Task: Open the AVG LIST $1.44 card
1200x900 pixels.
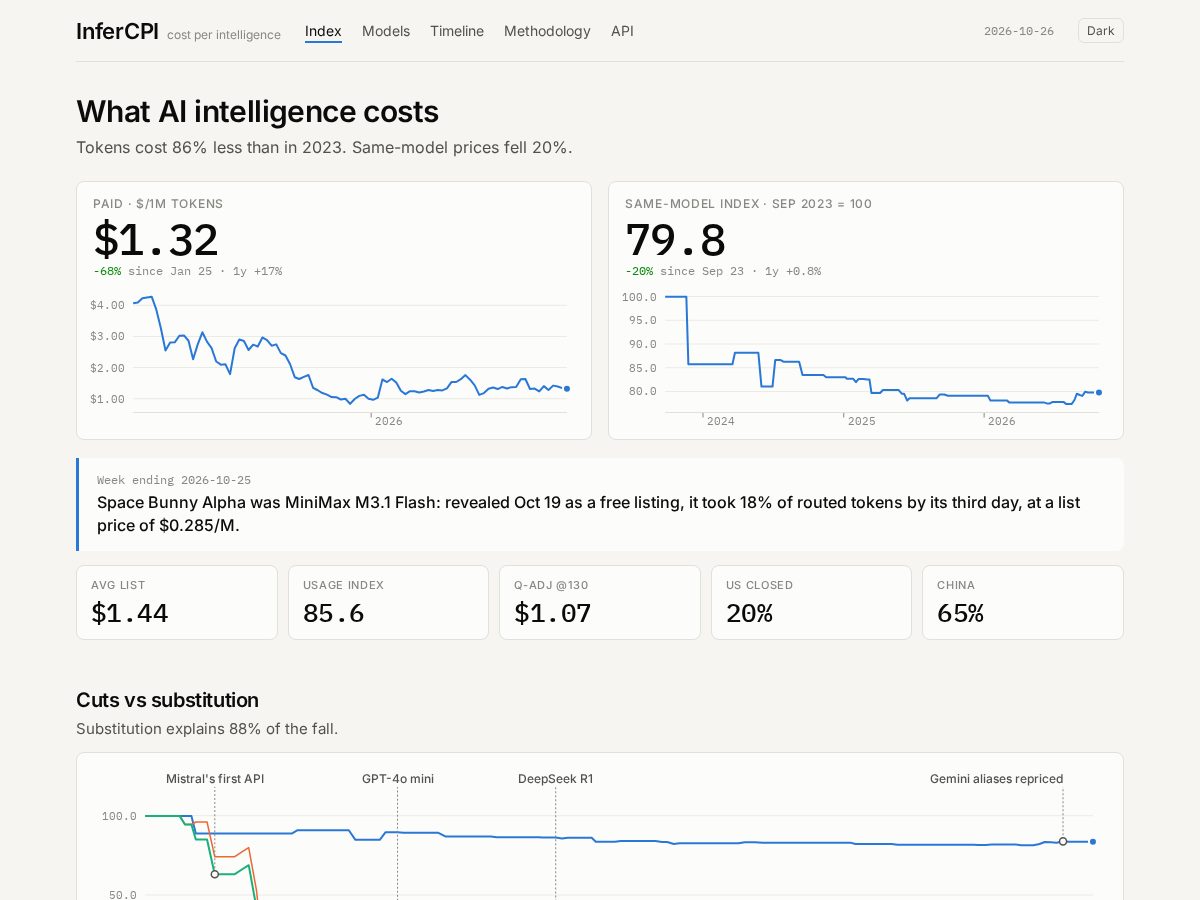Action: point(177,602)
